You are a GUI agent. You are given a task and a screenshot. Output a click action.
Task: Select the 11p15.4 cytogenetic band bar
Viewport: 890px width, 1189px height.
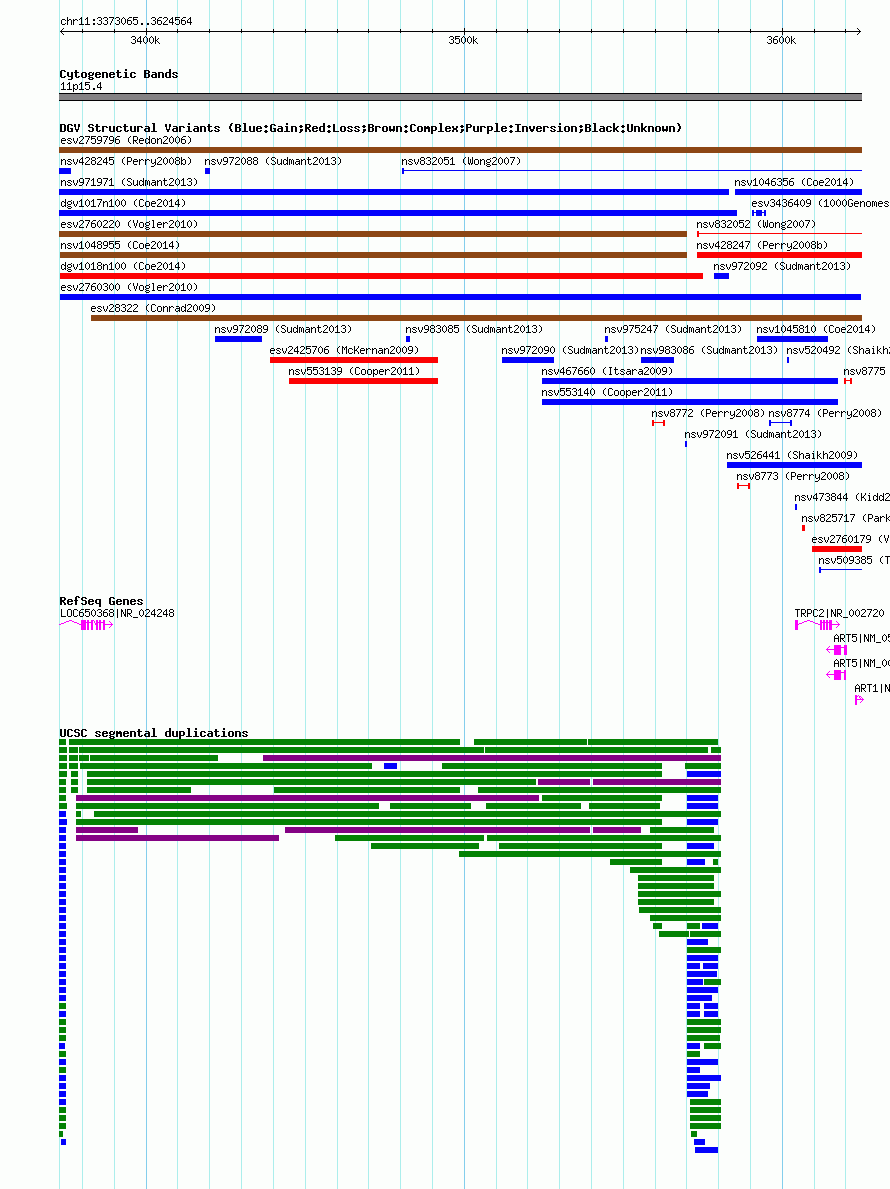pyautogui.click(x=460, y=97)
